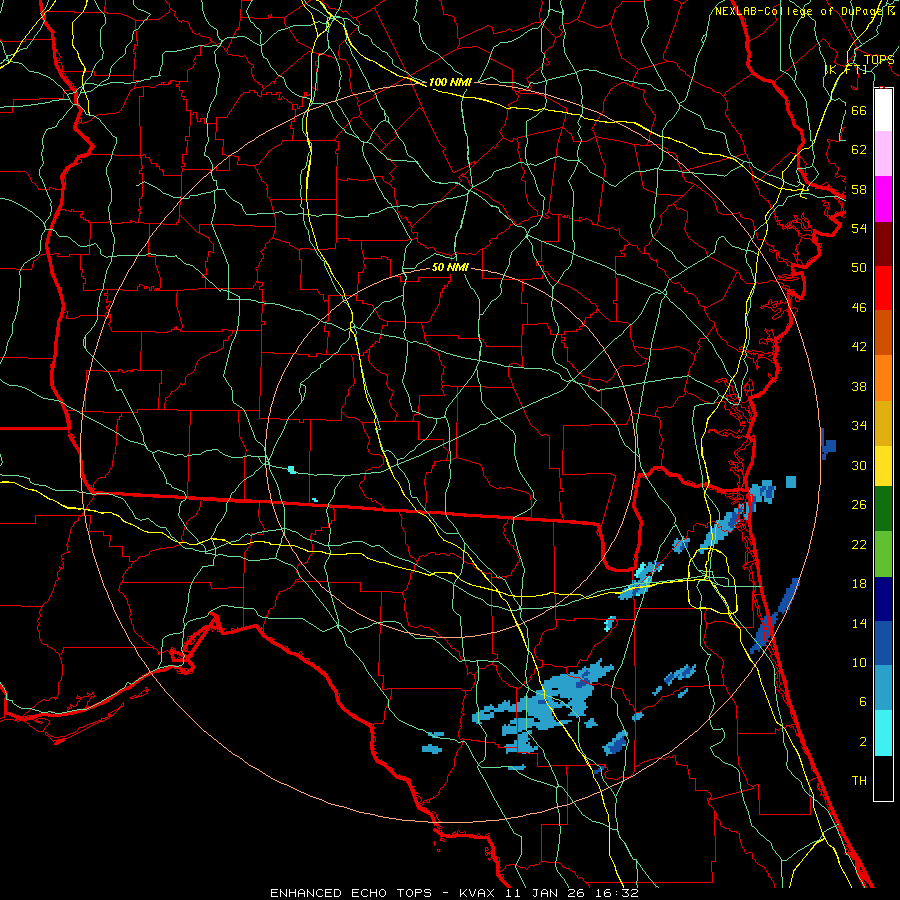This screenshot has width=900, height=900.
Task: Click the '100 NMI' range ring label
Action: pos(450,83)
